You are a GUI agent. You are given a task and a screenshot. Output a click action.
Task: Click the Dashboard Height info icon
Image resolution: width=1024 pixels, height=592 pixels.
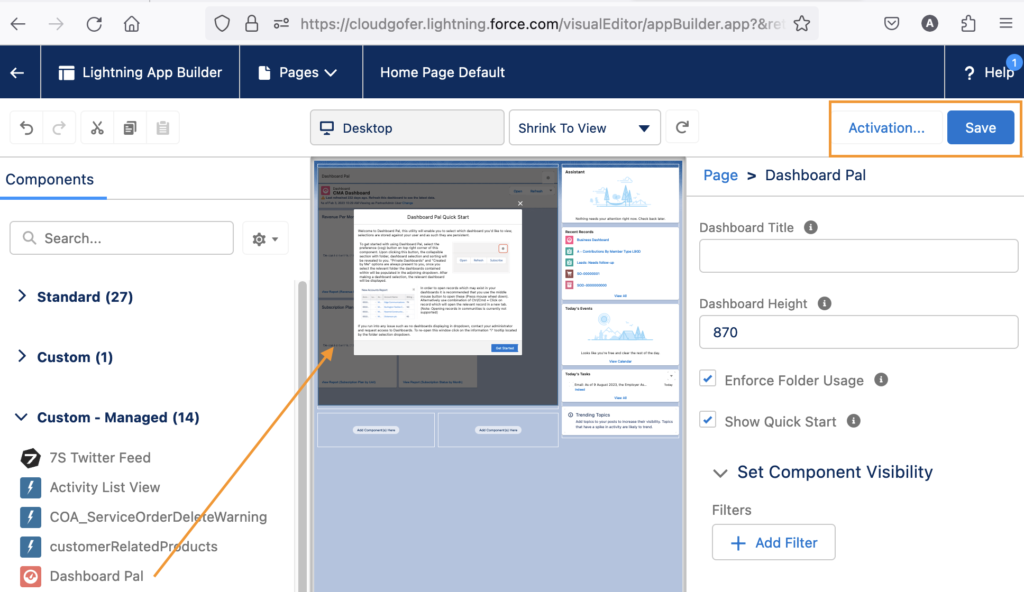(x=825, y=304)
